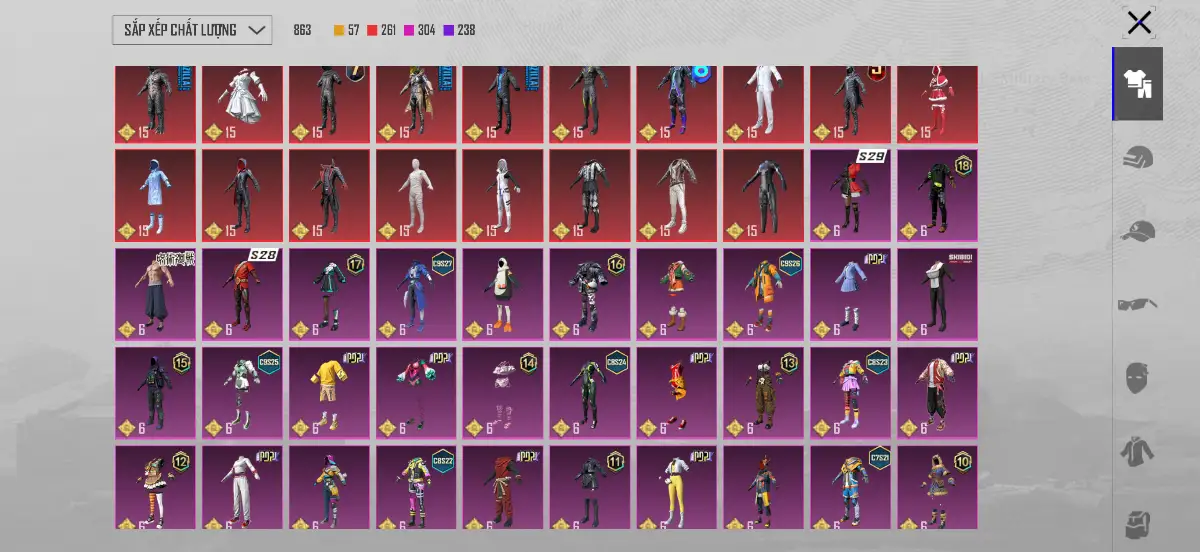Close the inventory with the X icon
Viewport: 1200px width, 552px height.
(1139, 22)
